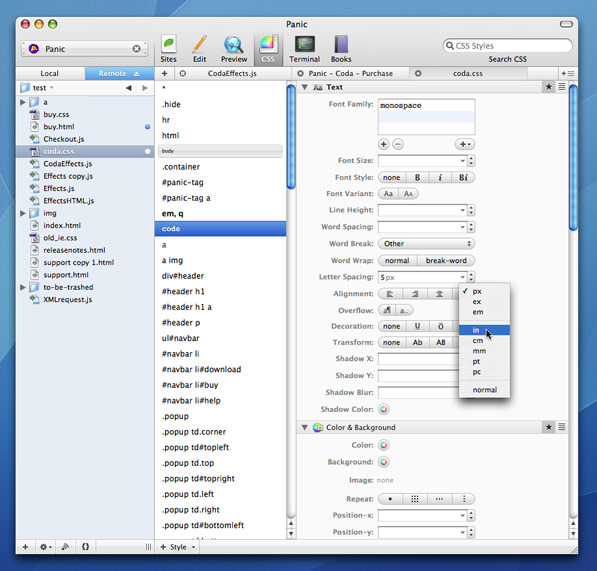Viewport: 597px width, 571px height.
Task: Open the font family plus dropdown button
Action: (465, 144)
